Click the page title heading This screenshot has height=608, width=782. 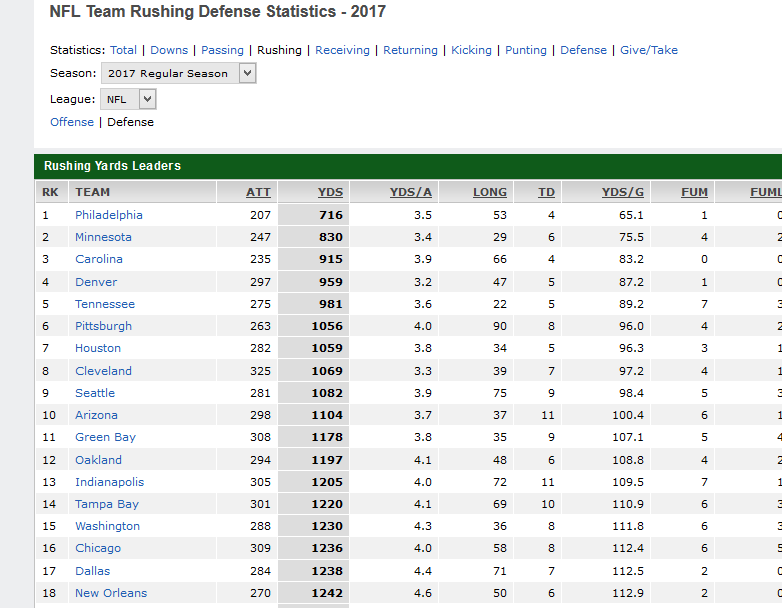point(217,11)
